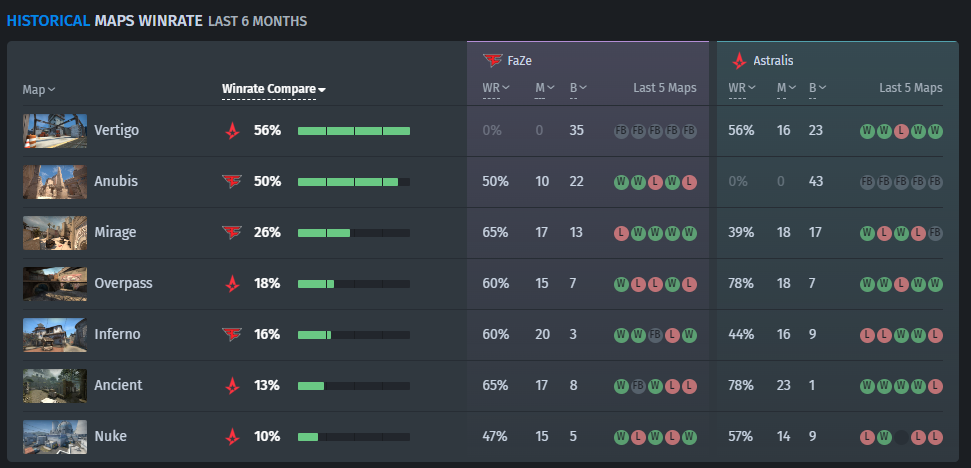Click the L badge in FaZe Mirage row
The width and height of the screenshot is (971, 468).
(x=621, y=233)
